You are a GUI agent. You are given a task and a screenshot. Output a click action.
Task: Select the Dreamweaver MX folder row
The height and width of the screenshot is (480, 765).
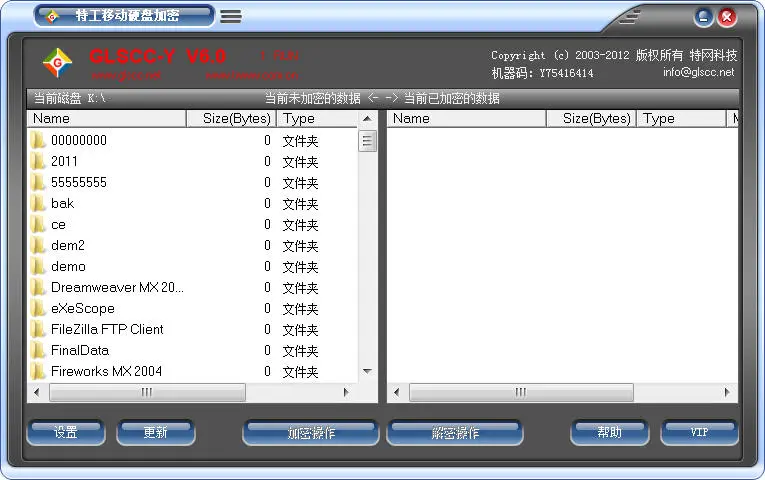[x=117, y=287]
